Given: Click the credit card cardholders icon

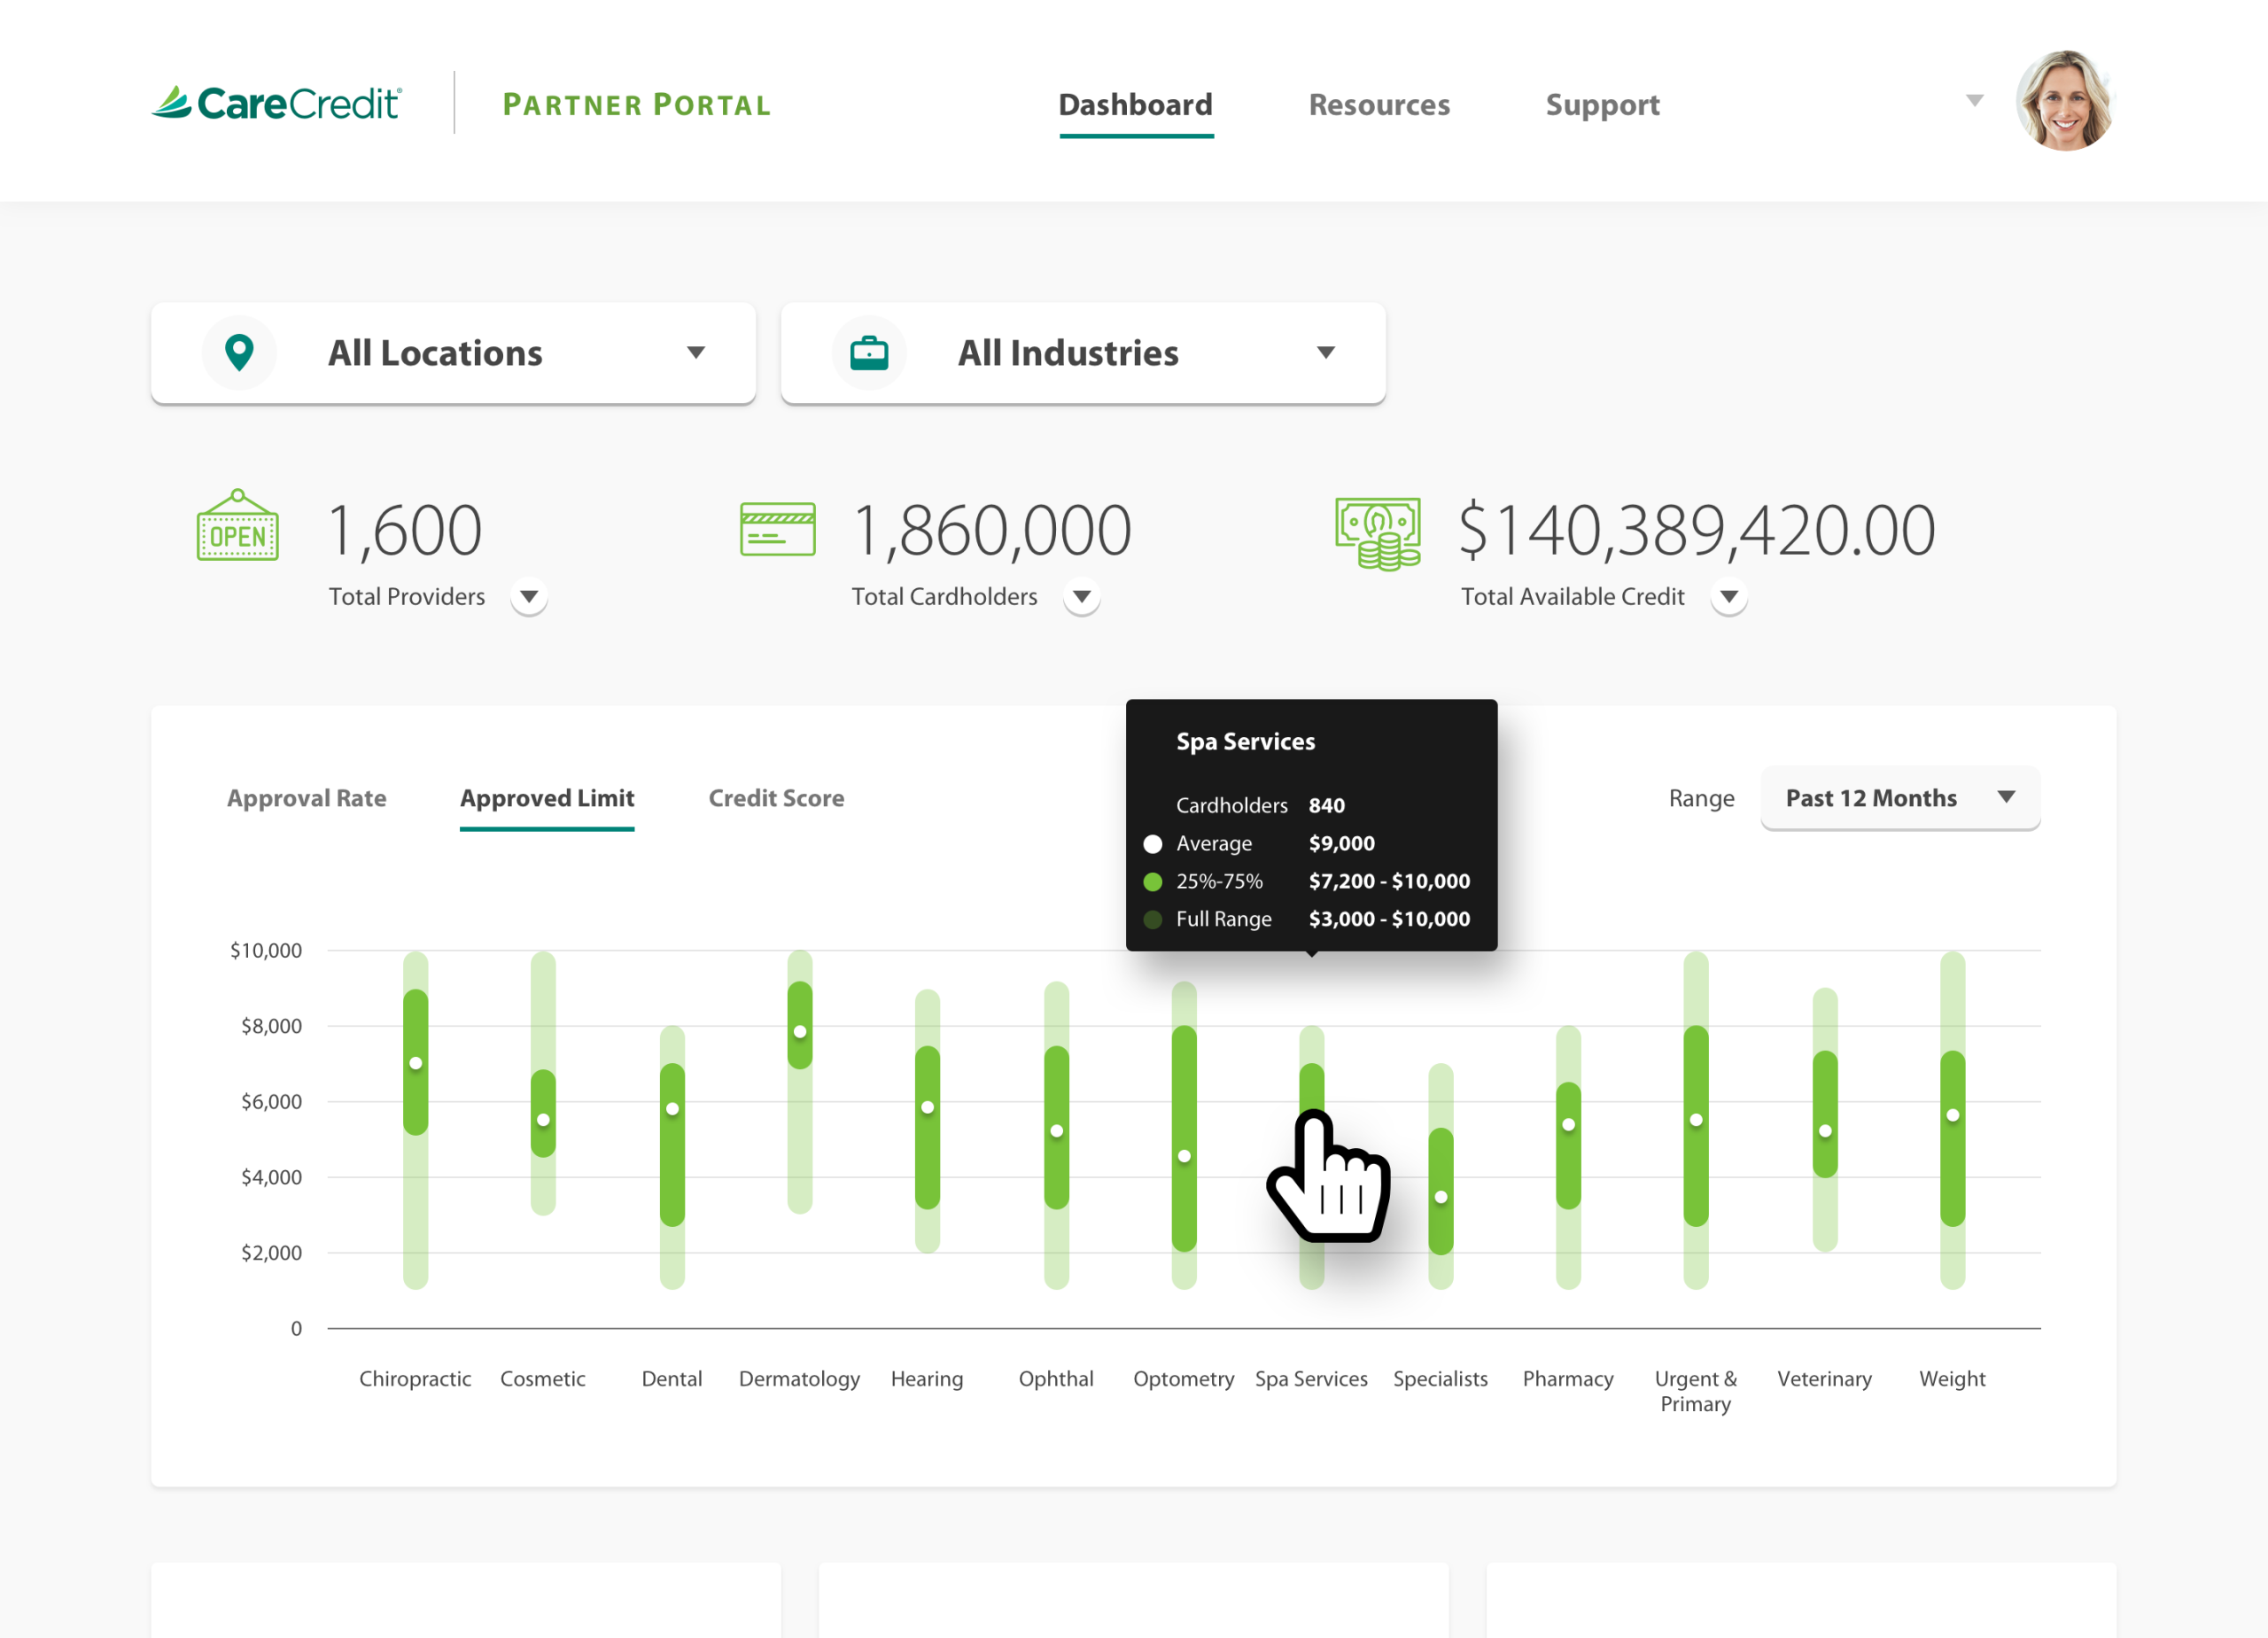Looking at the screenshot, I should coord(777,529).
